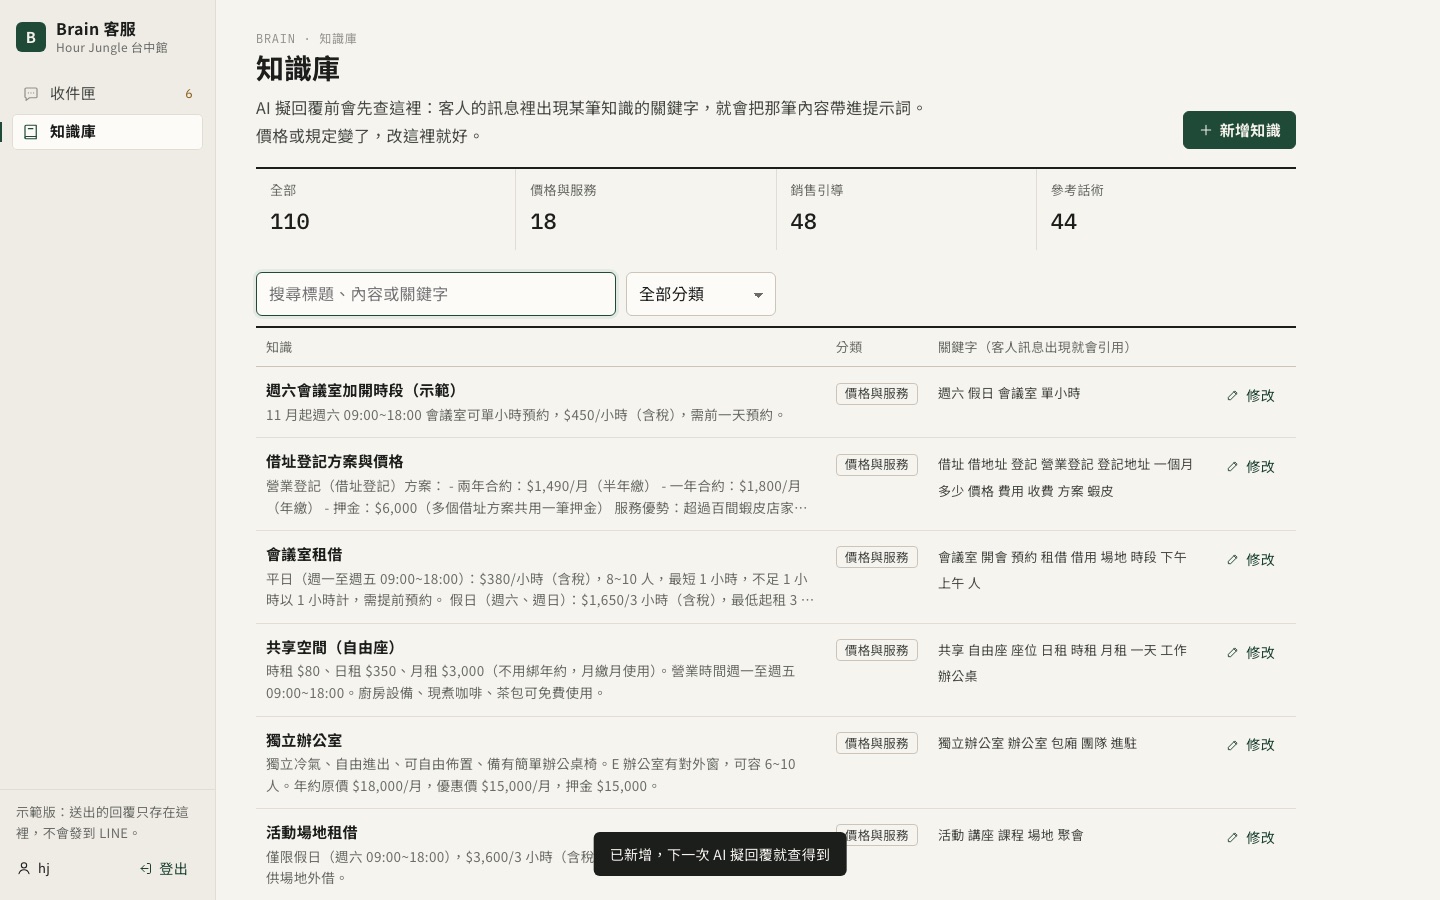The image size is (1440, 900).
Task: Select the title 獨立辦公室
Action: [x=304, y=741]
